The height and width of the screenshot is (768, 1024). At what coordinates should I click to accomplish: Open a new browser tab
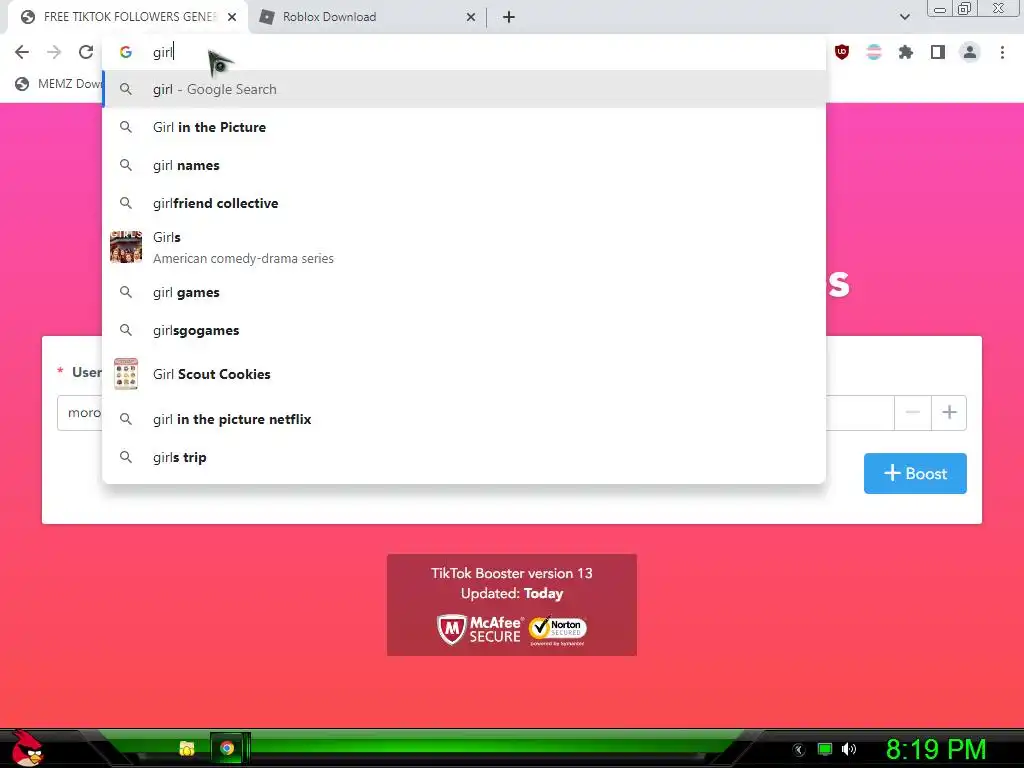click(509, 17)
